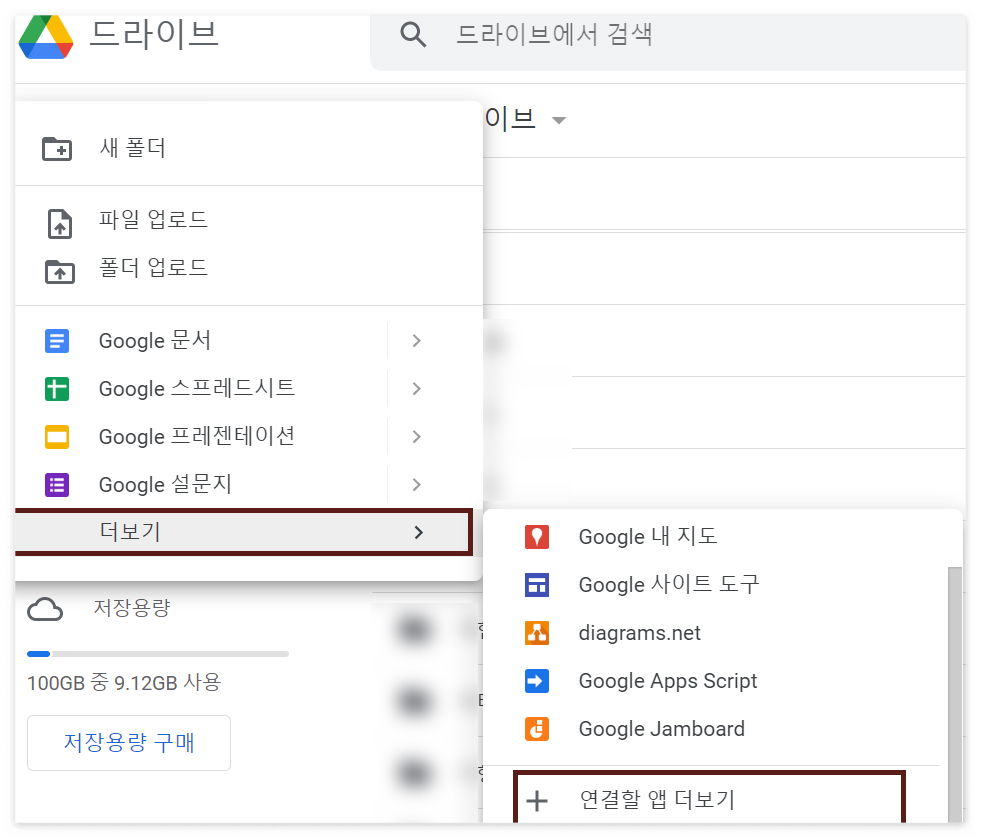Click the 100GB 중 9.12GB 사용 text

pos(124,683)
